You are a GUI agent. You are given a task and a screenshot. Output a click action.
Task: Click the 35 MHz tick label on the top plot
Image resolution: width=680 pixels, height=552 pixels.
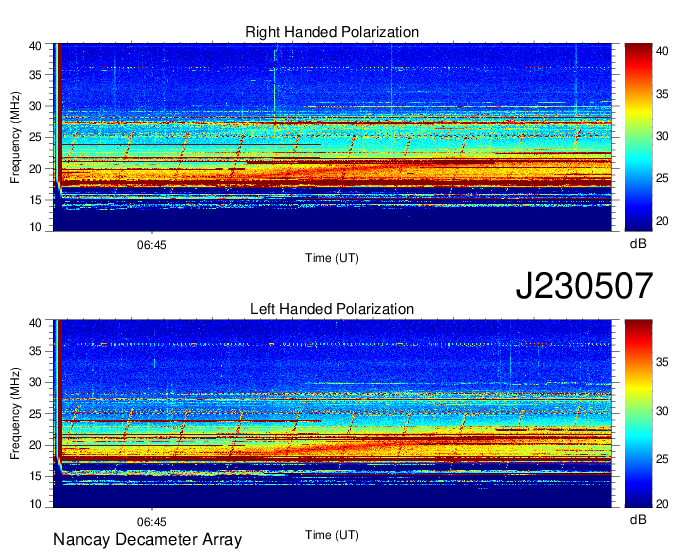point(35,75)
